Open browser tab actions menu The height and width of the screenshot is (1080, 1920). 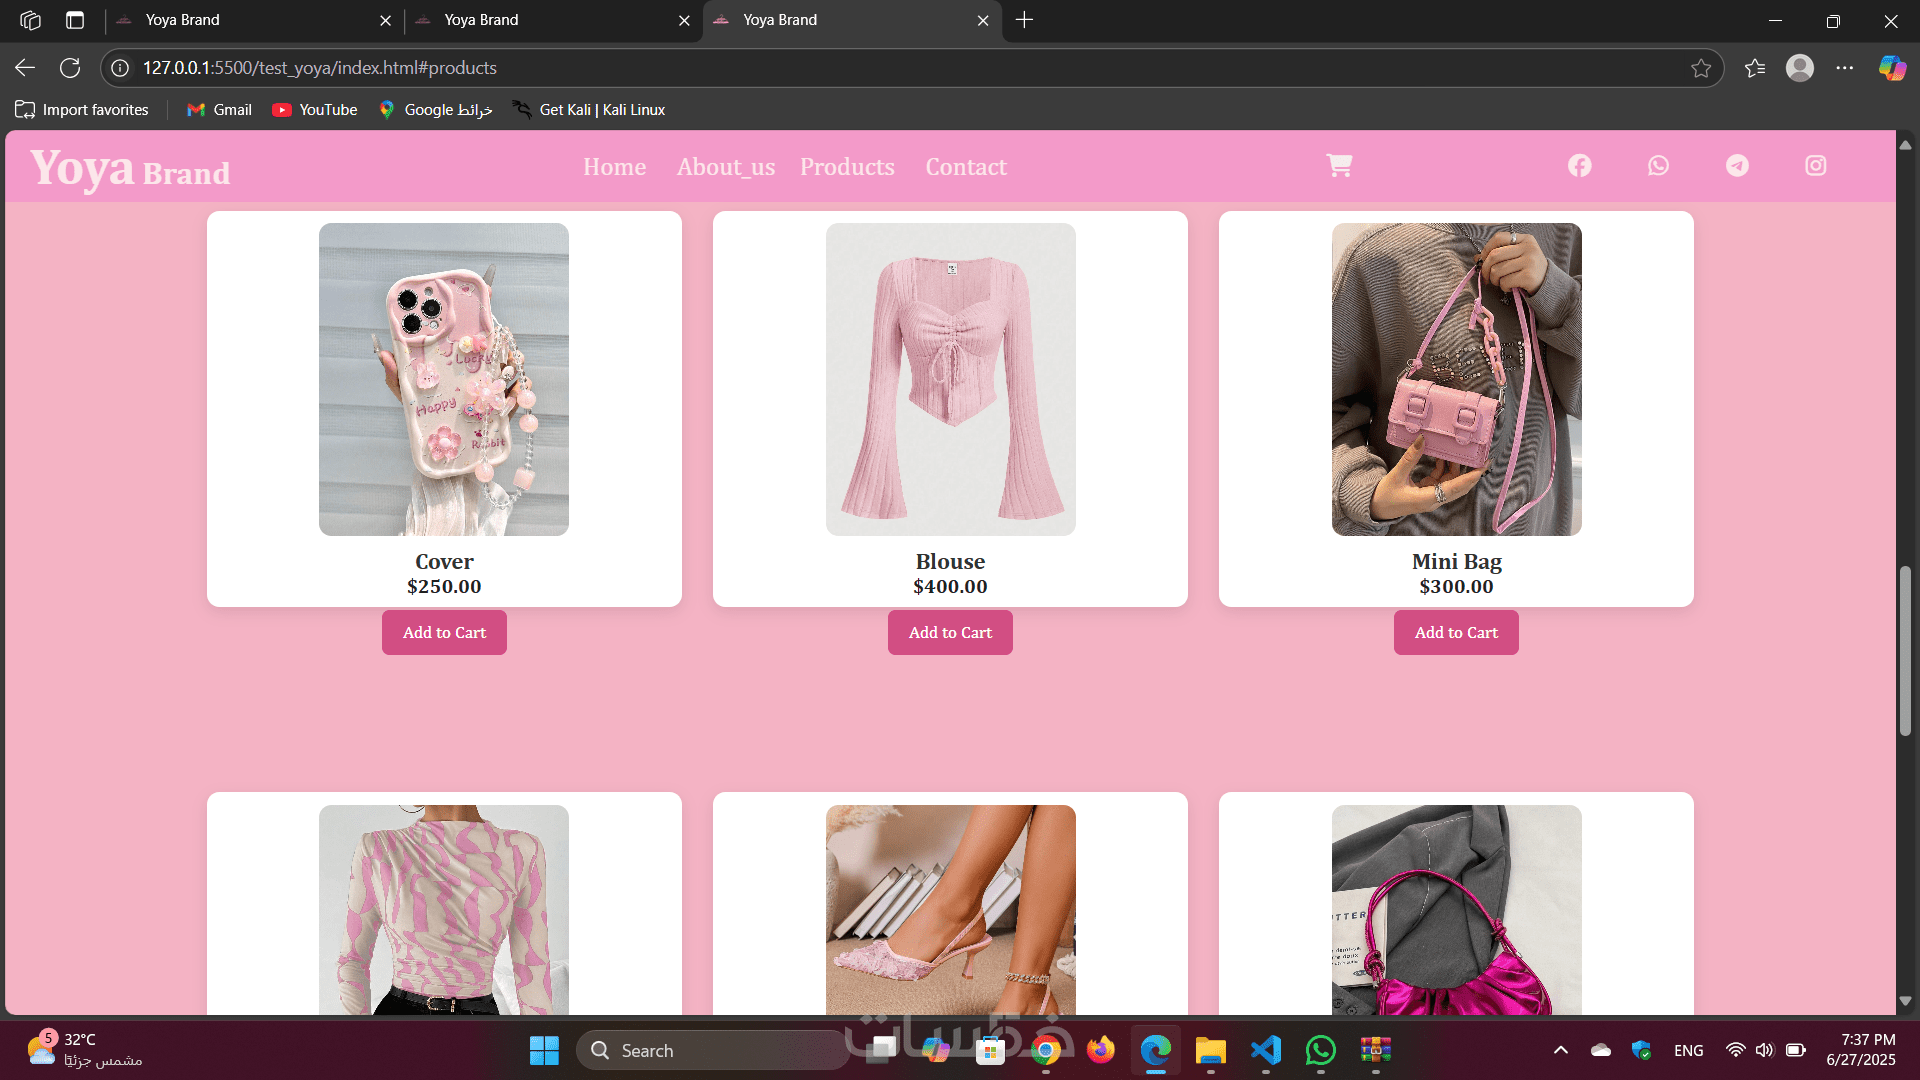[75, 20]
